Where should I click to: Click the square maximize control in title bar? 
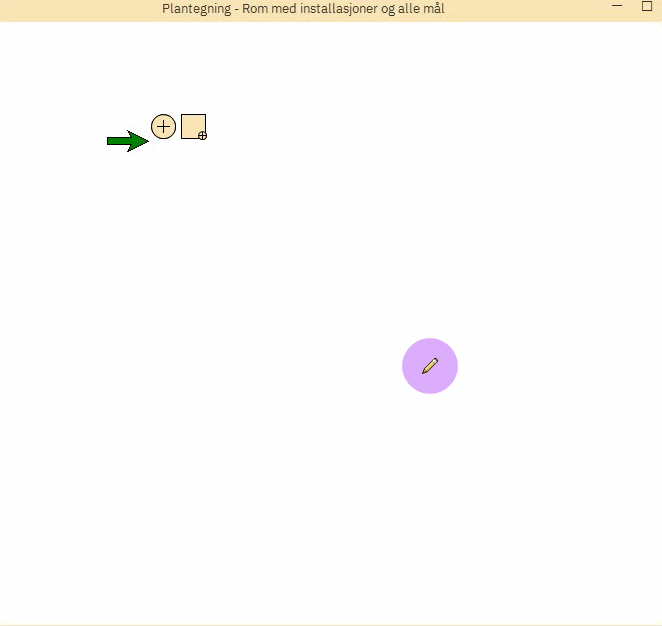coord(646,7)
